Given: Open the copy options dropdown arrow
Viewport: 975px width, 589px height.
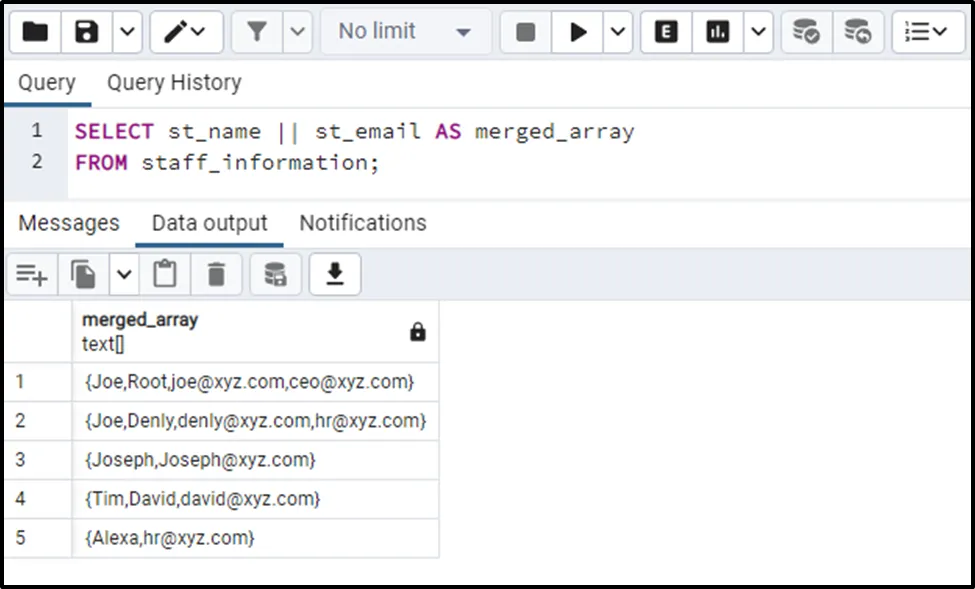Looking at the screenshot, I should pyautogui.click(x=124, y=274).
